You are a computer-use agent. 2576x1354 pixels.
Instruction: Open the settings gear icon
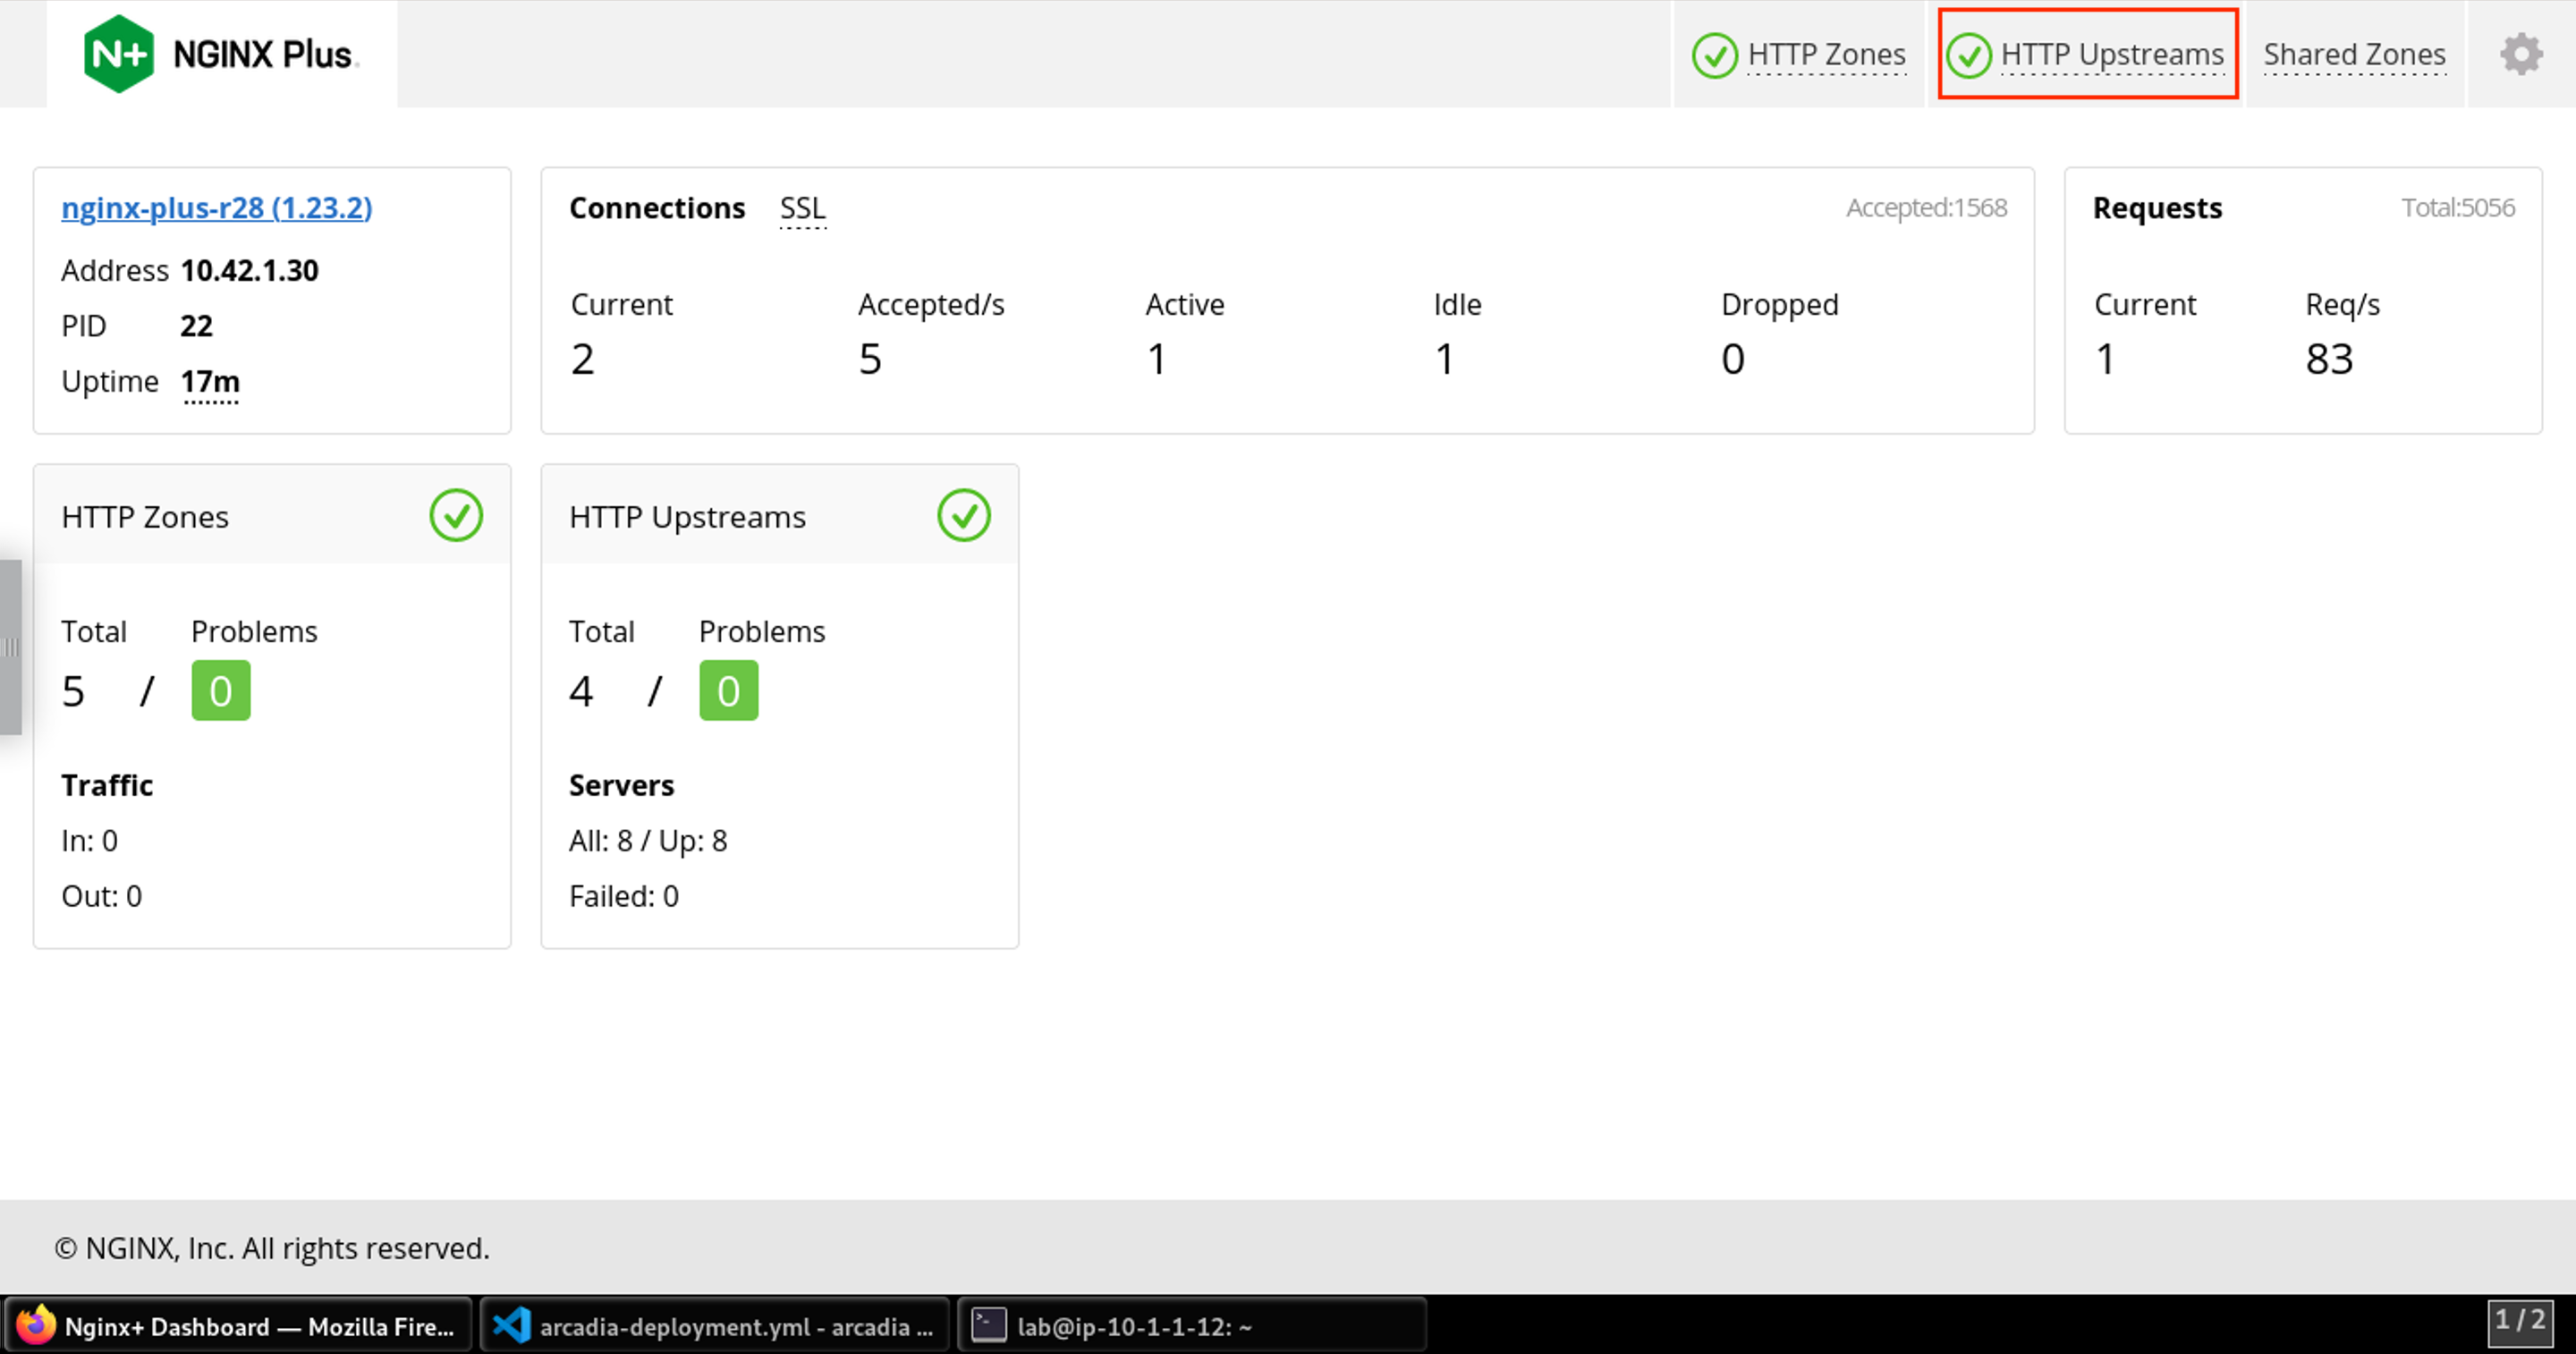(2521, 54)
